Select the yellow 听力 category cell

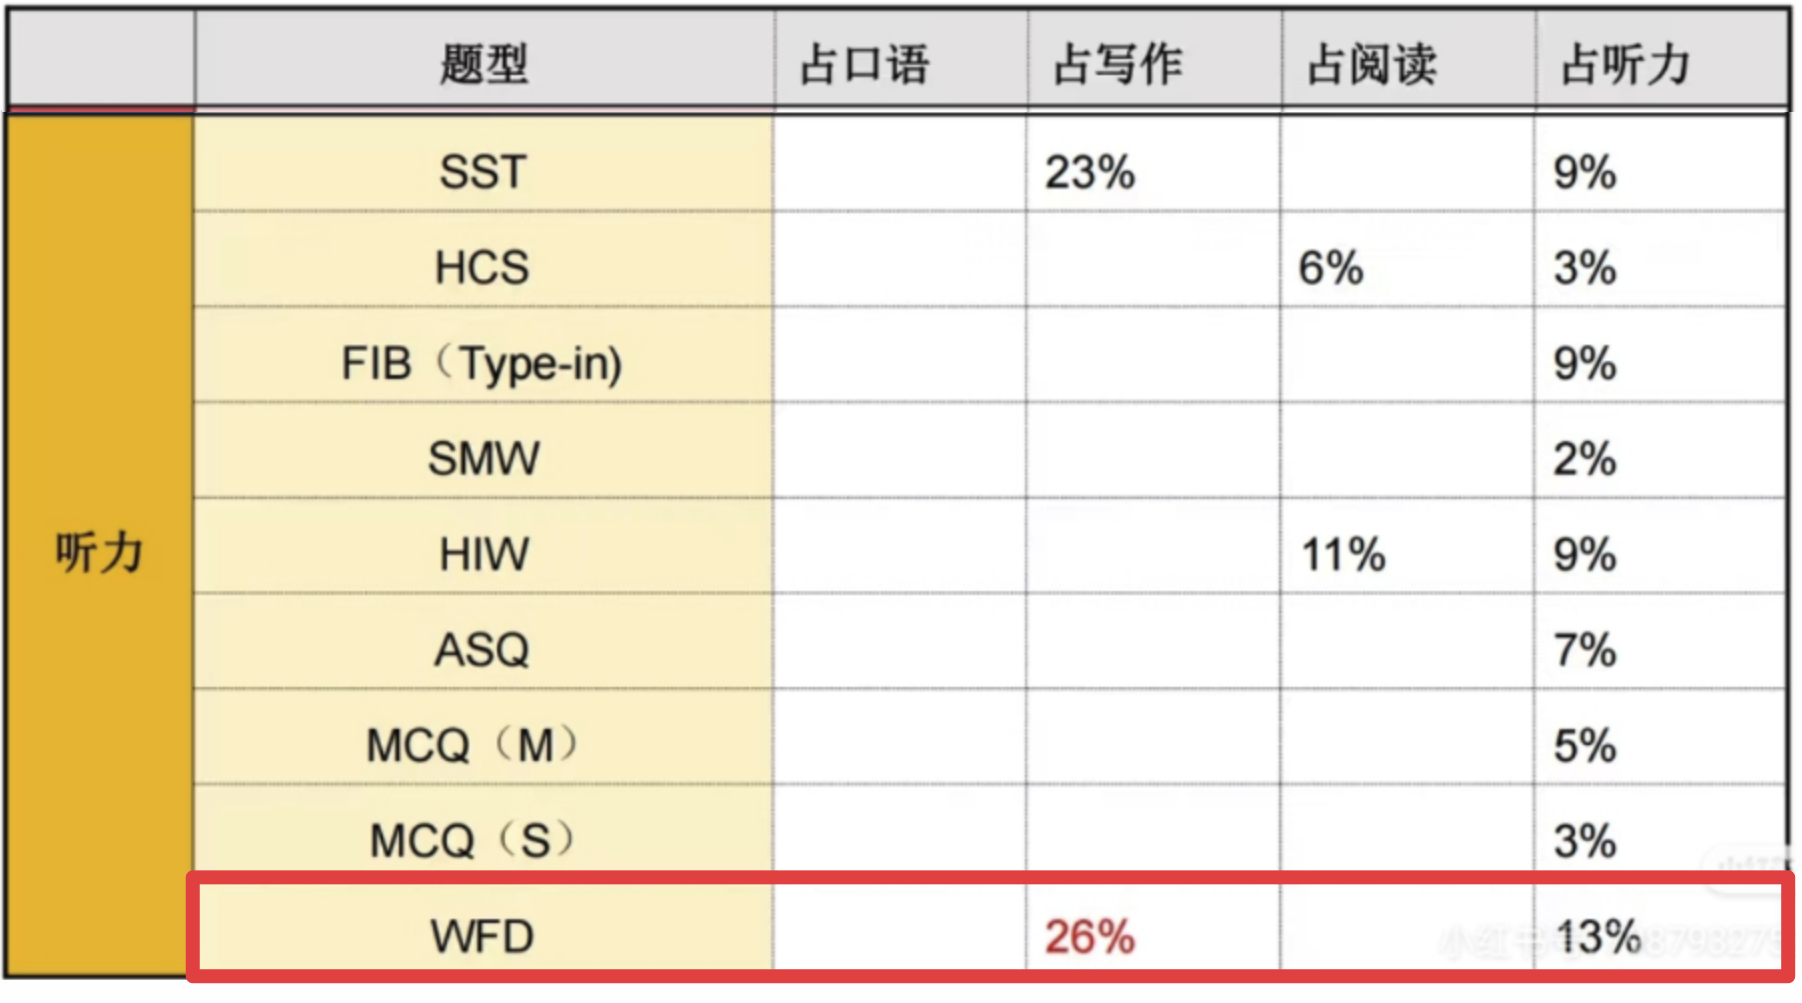pyautogui.click(x=99, y=551)
